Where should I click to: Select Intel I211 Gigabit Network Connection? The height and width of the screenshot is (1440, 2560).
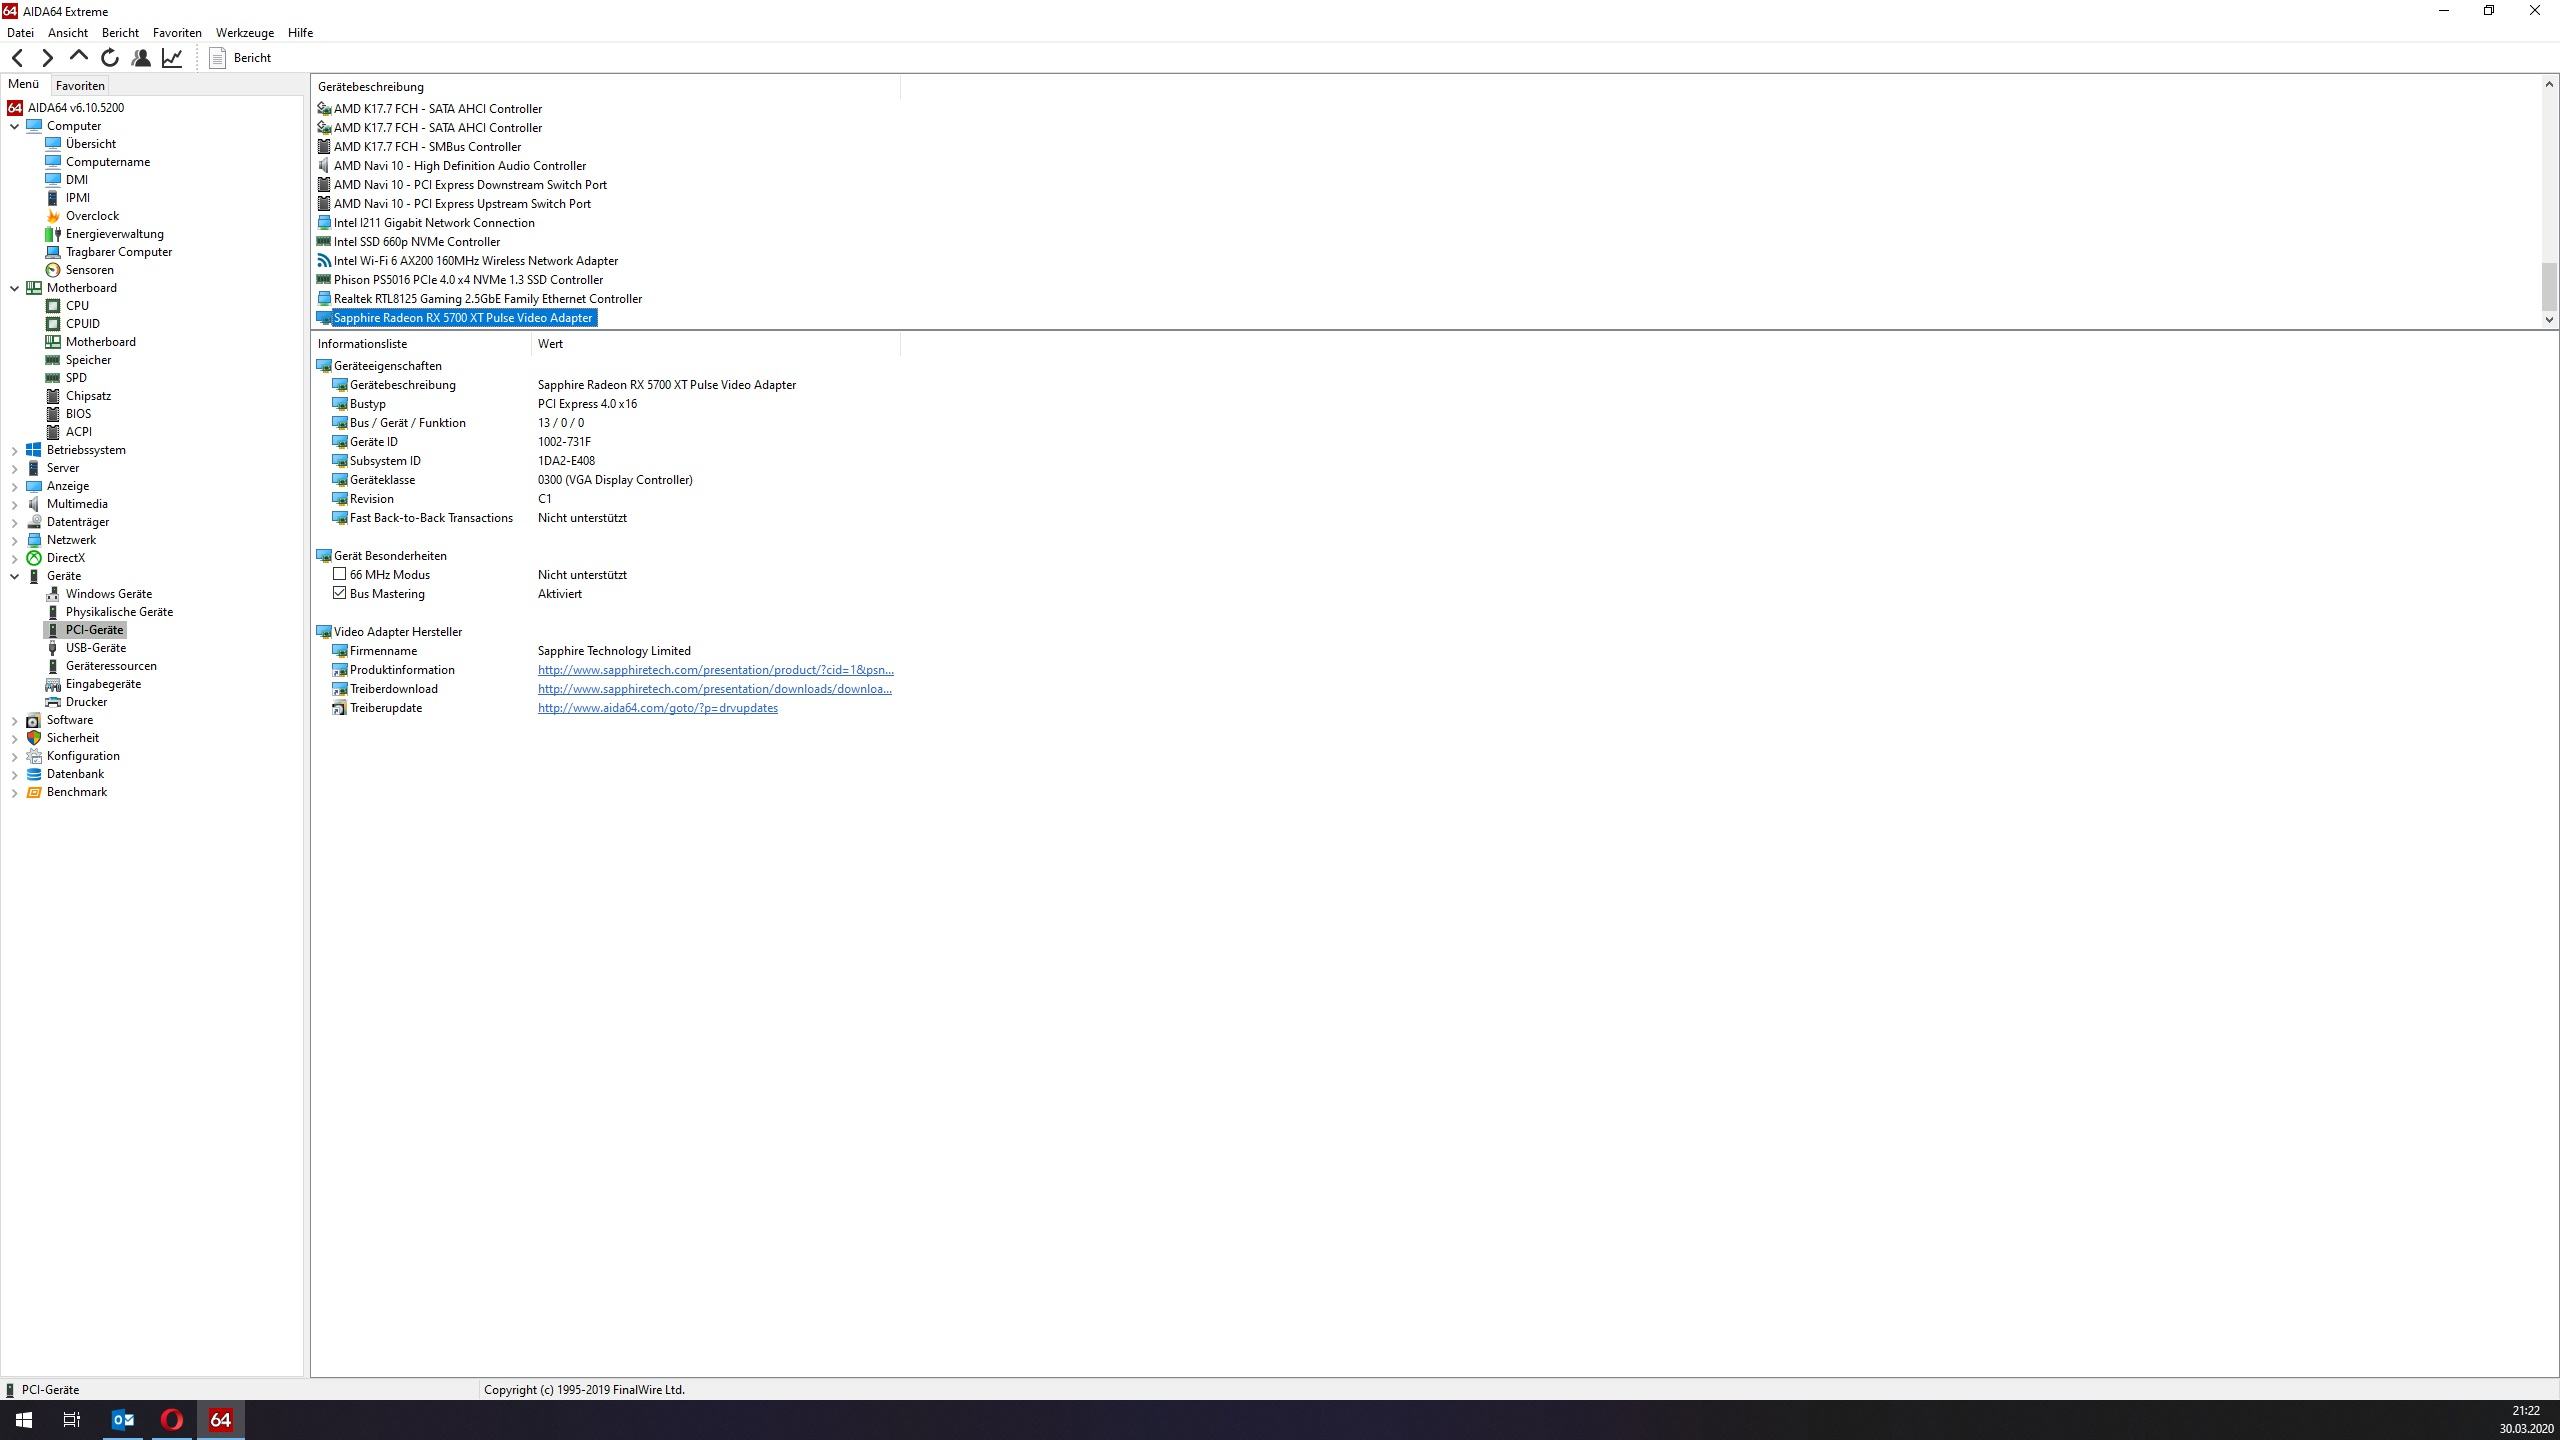[x=434, y=223]
